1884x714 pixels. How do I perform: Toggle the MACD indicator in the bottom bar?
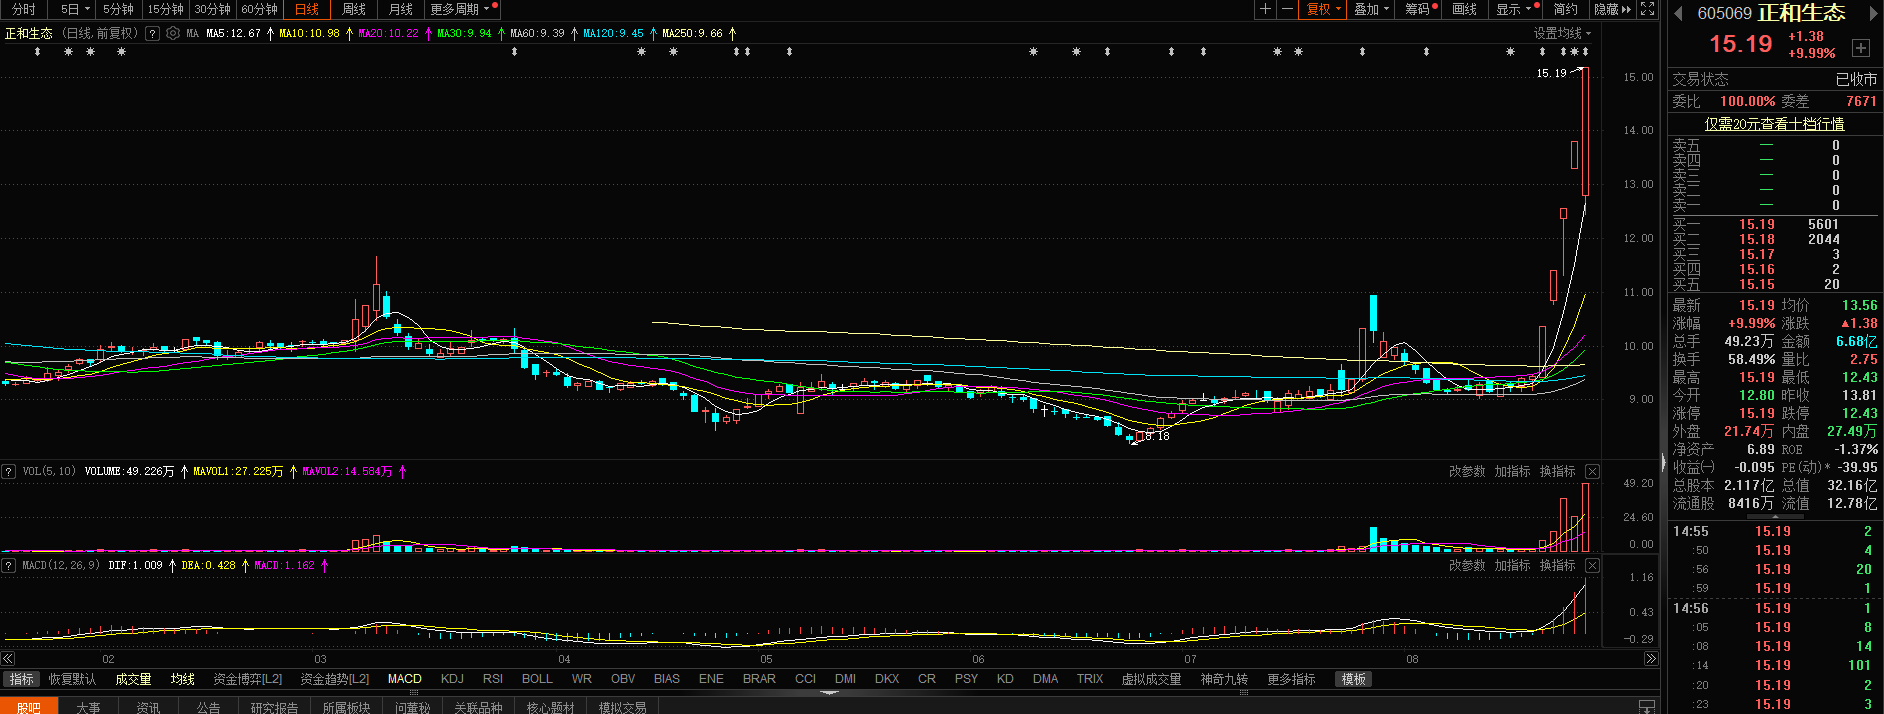[404, 679]
